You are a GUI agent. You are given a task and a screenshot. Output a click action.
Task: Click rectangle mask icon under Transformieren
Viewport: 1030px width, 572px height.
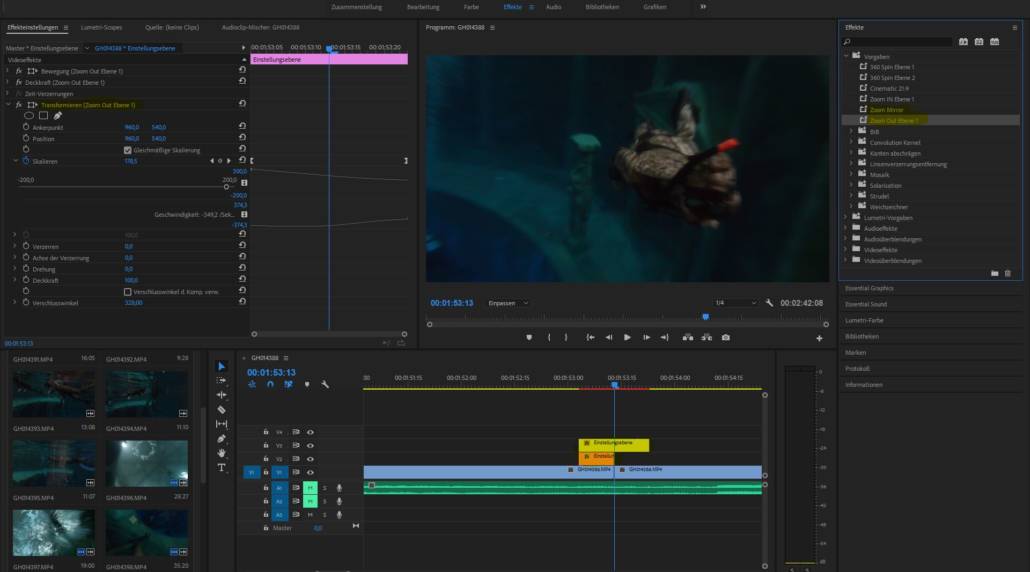(x=43, y=116)
